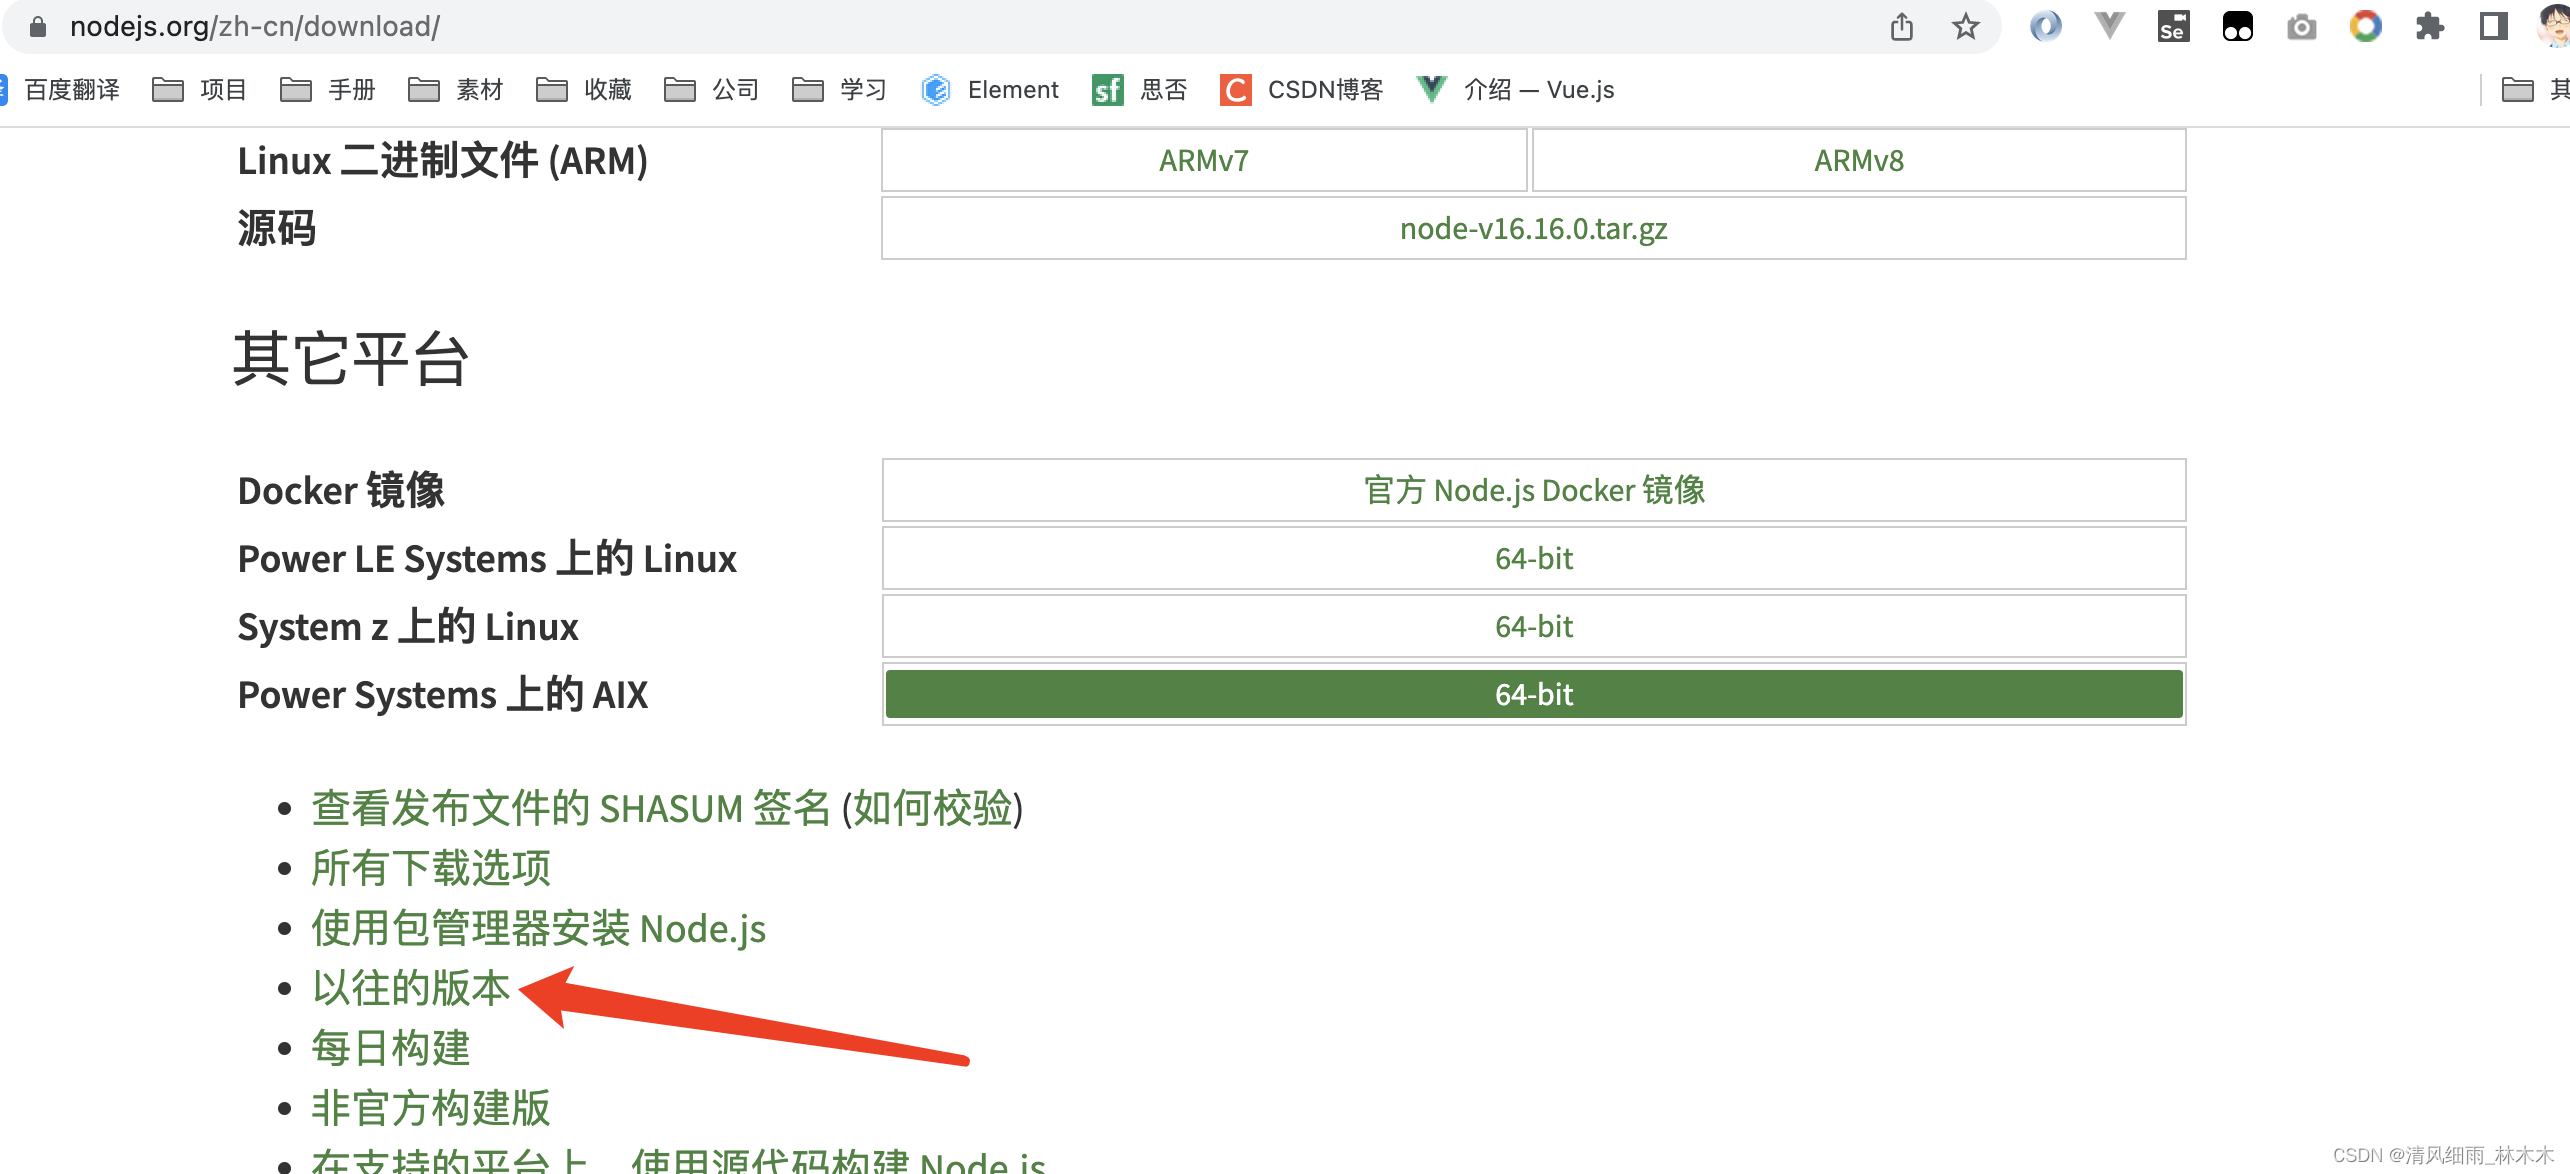Click the blue swirl extension icon
The image size is (2570, 1174).
(x=2045, y=26)
